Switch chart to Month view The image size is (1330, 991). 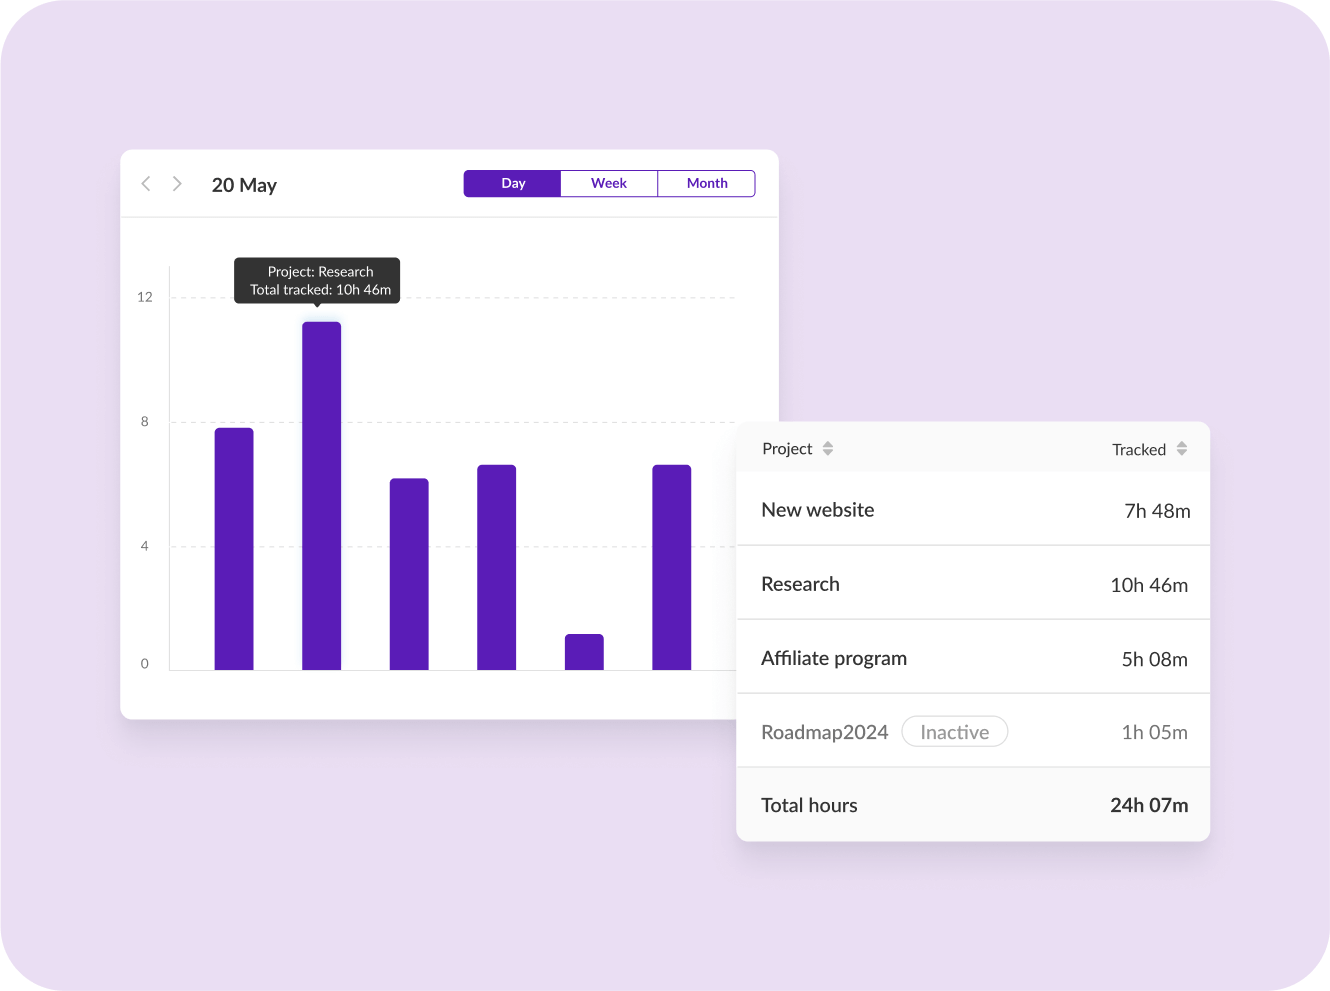(x=707, y=184)
